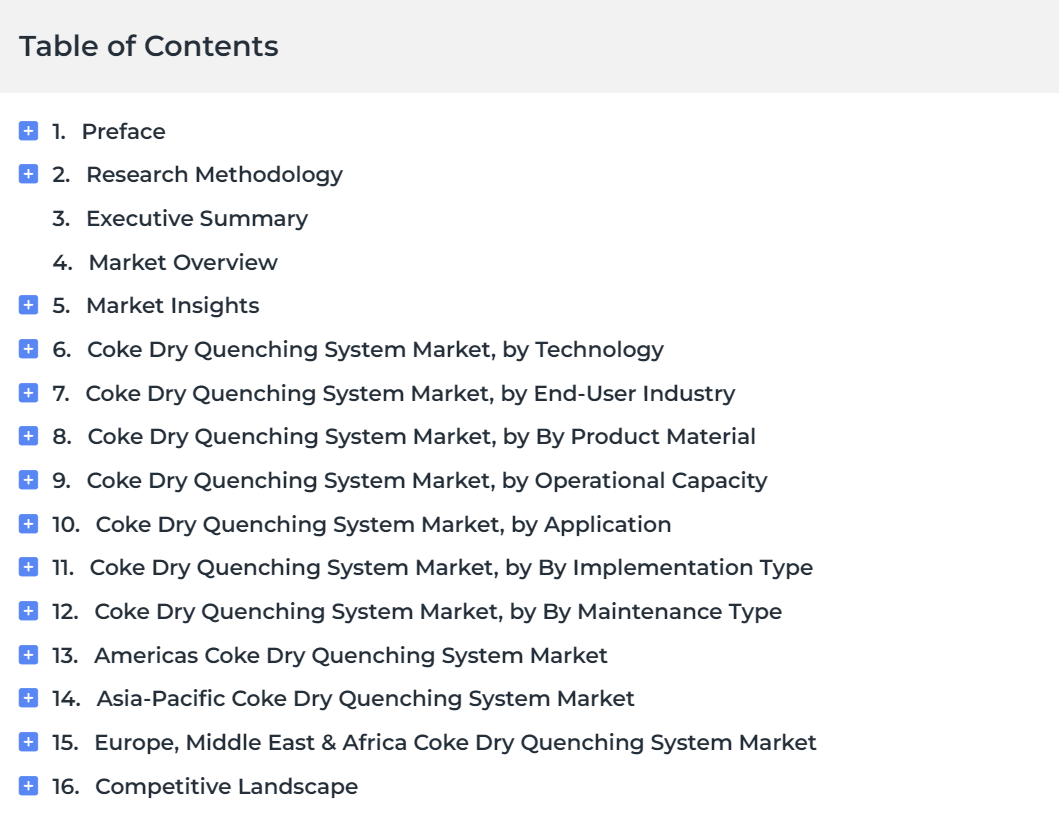Open the Market Overview entry

click(x=183, y=262)
